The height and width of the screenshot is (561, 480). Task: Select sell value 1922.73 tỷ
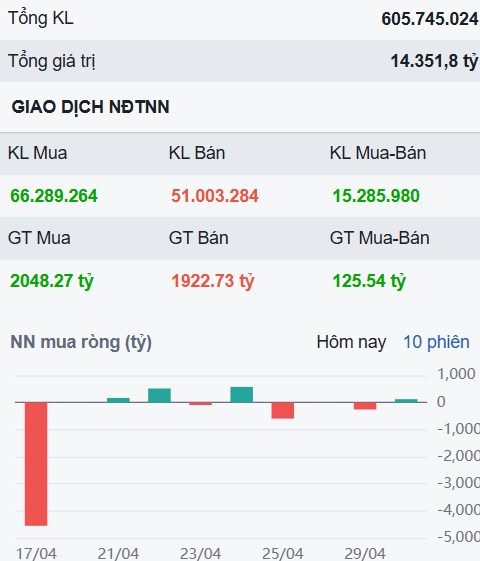pyautogui.click(x=213, y=281)
